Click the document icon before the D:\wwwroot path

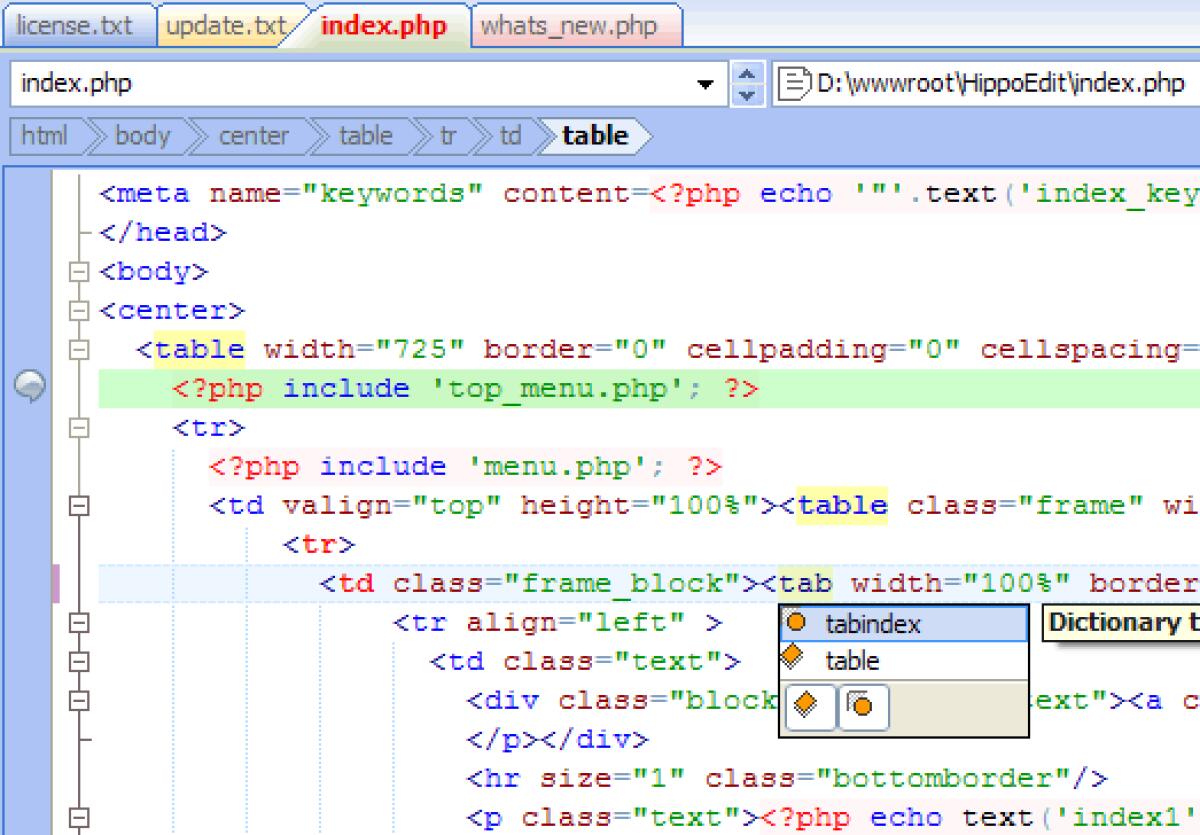[792, 83]
